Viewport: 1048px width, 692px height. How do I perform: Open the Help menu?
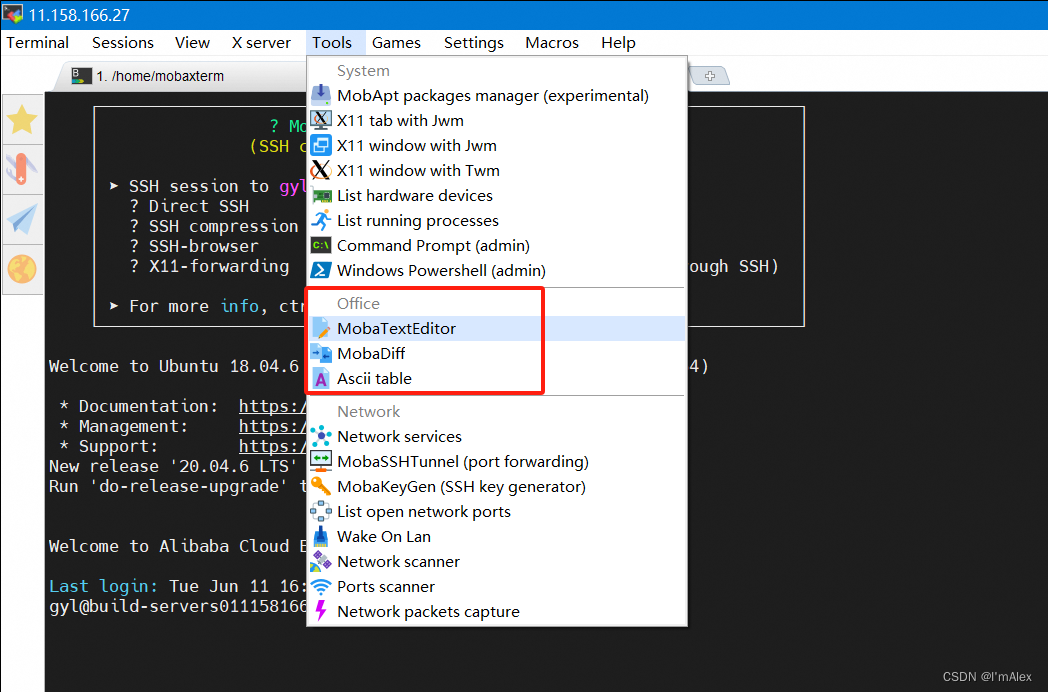click(618, 43)
